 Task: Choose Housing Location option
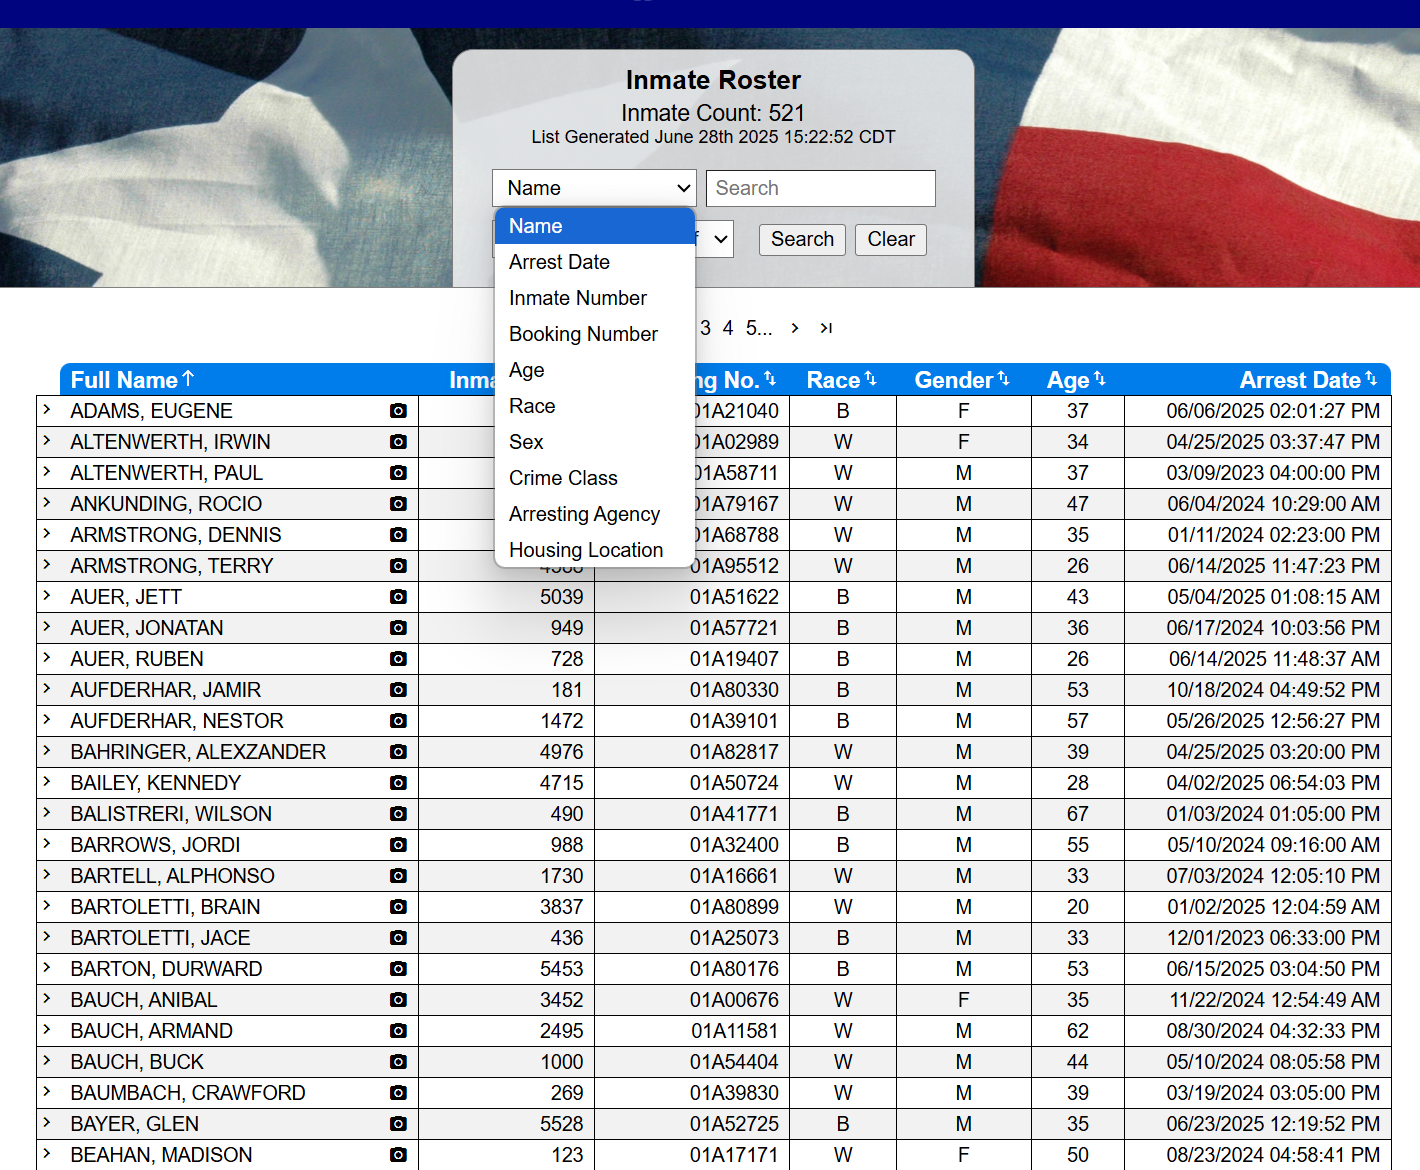pos(595,550)
